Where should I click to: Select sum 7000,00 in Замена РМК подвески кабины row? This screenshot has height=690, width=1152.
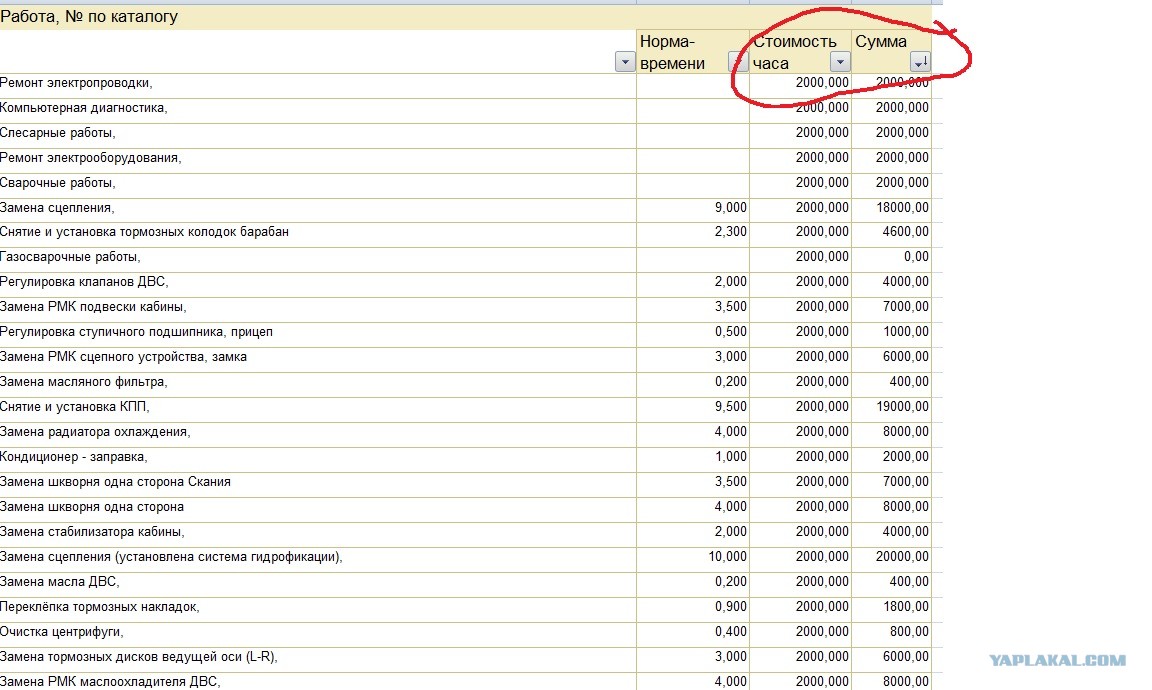[906, 307]
